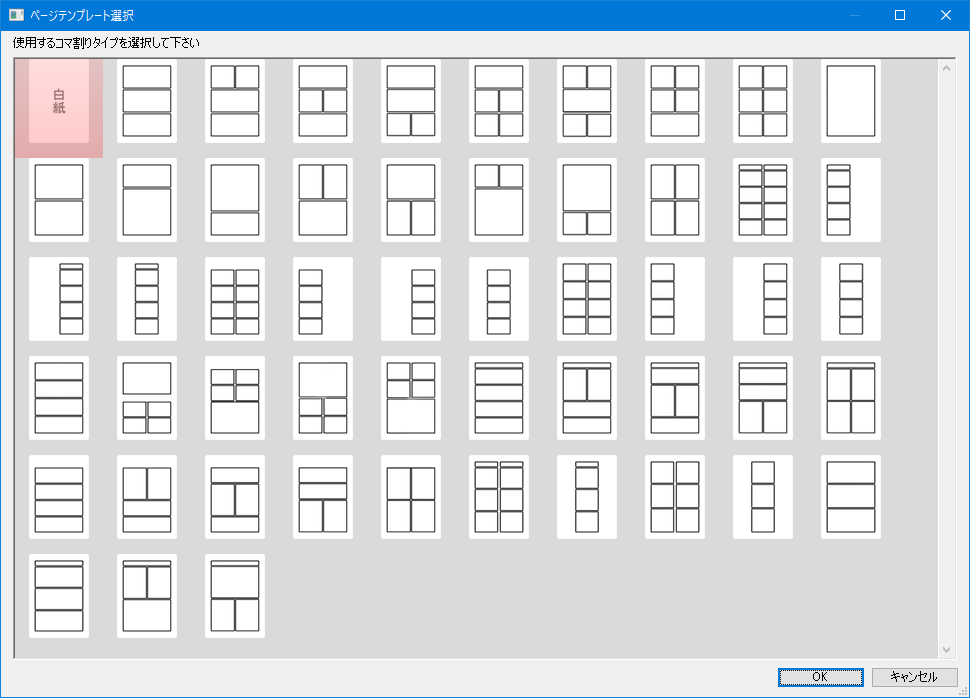Choose first-row layout: split top and middle, wide bottom

click(x=675, y=101)
